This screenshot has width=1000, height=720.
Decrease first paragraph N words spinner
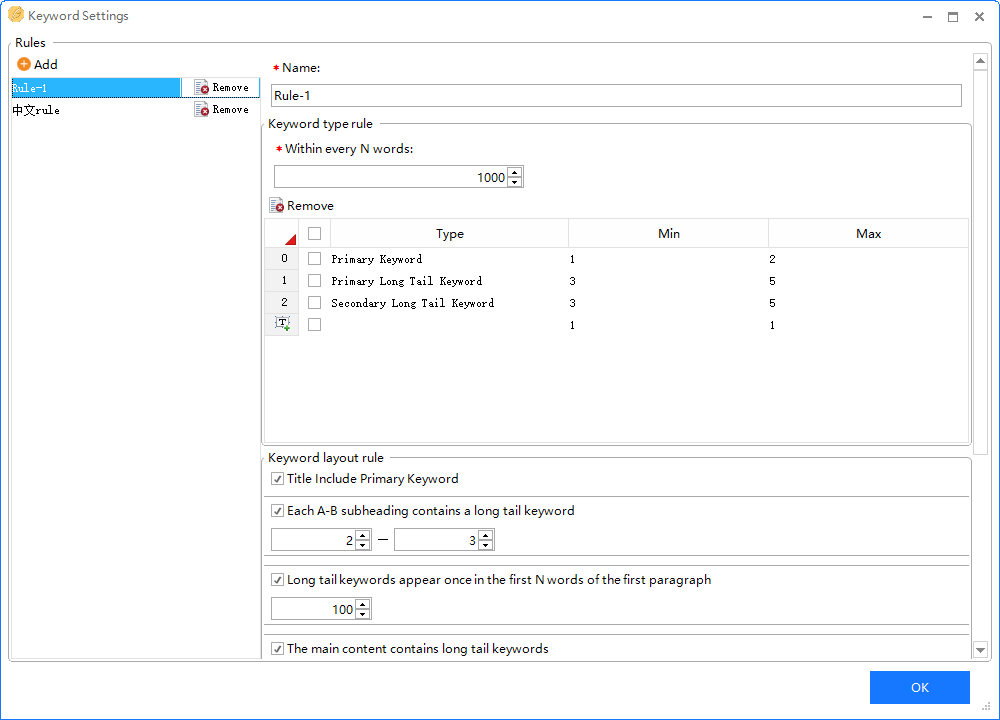pos(363,614)
